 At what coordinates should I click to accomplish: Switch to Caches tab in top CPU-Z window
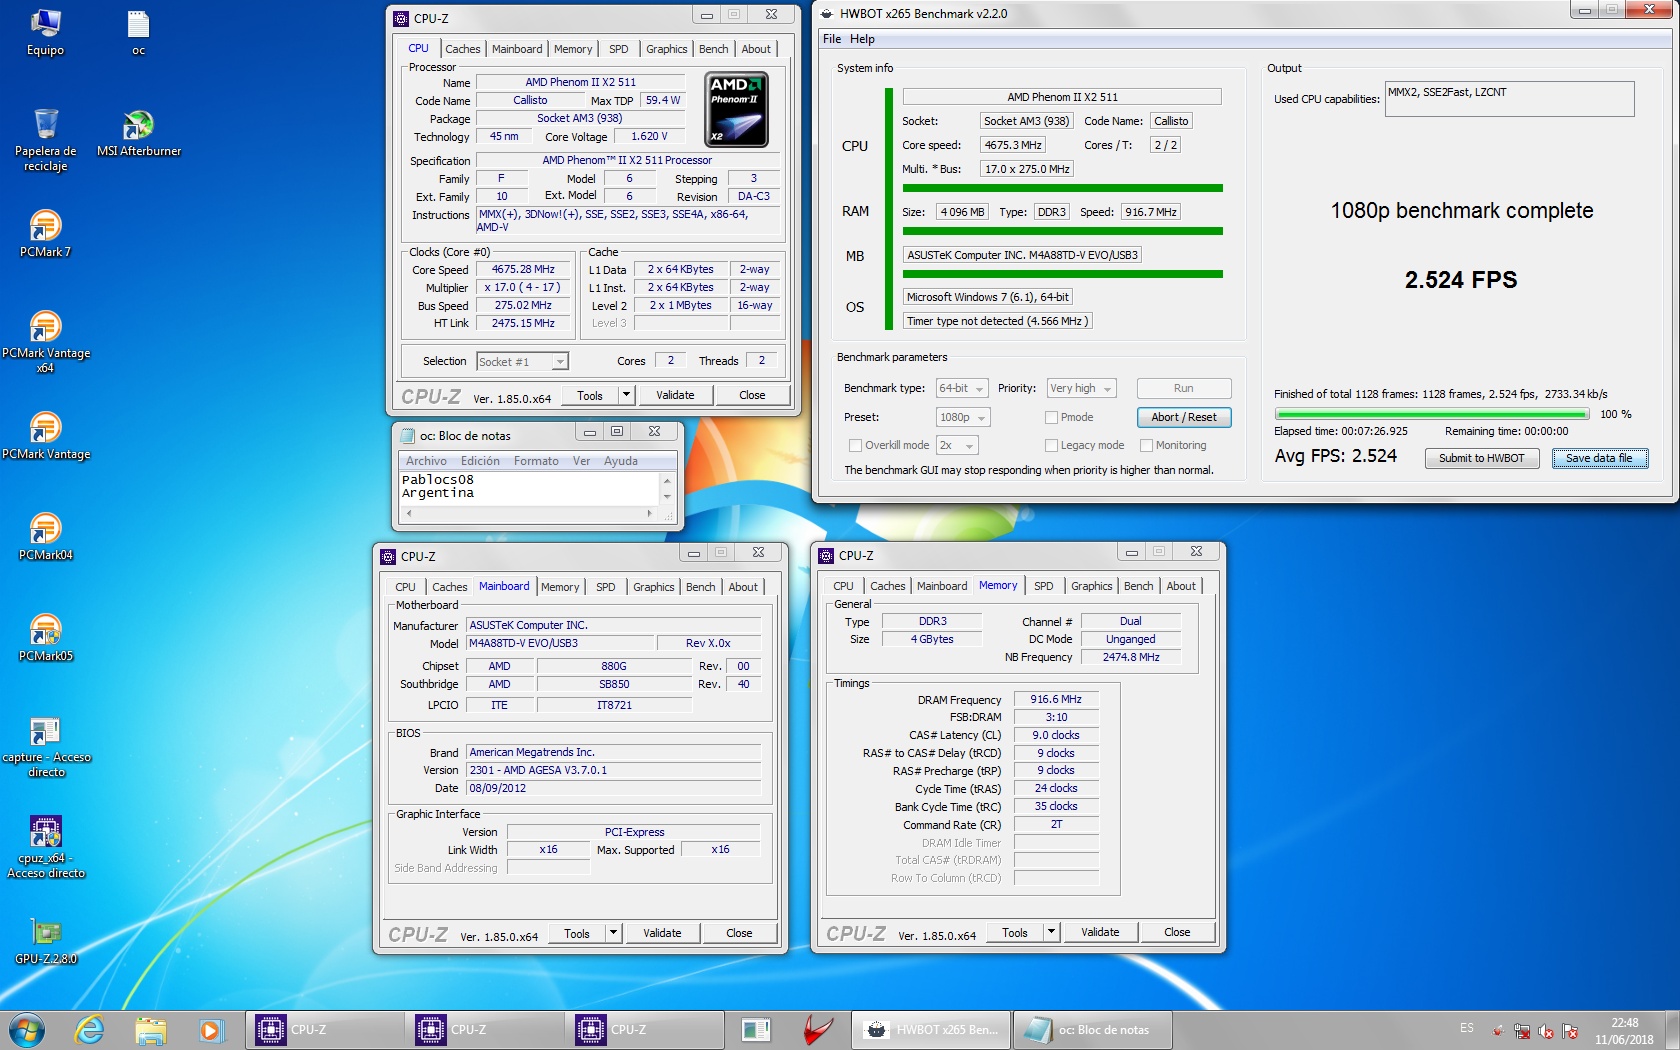[x=462, y=49]
